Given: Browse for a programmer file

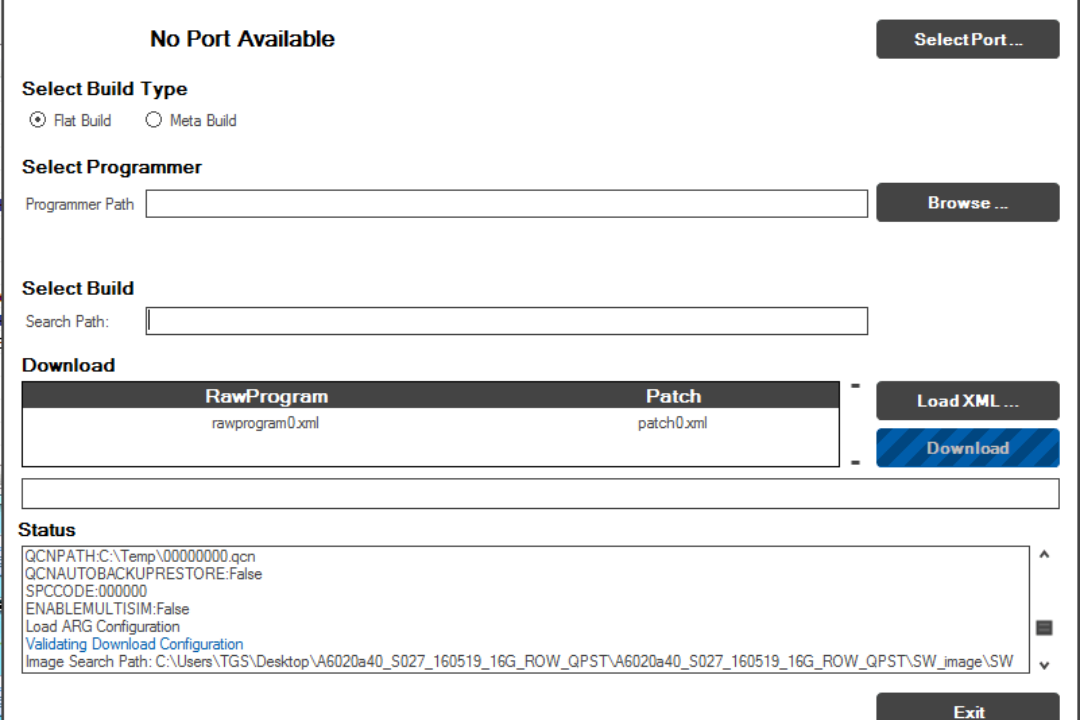Looking at the screenshot, I should point(967,203).
